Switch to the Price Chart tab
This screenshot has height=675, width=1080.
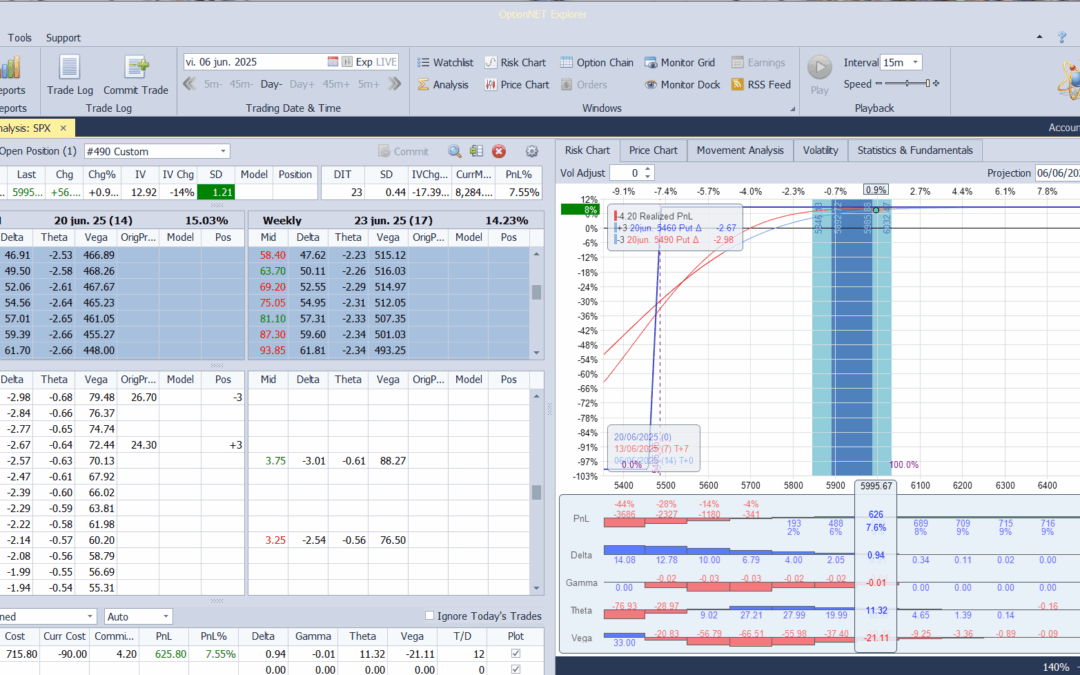(653, 150)
